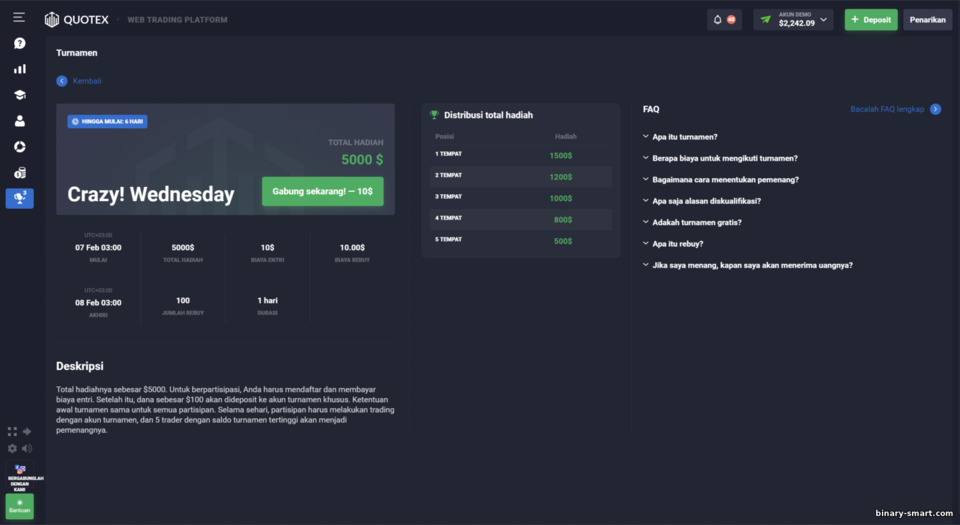Click the Penarikan withdrawal button
The width and height of the screenshot is (960, 525).
click(x=927, y=20)
